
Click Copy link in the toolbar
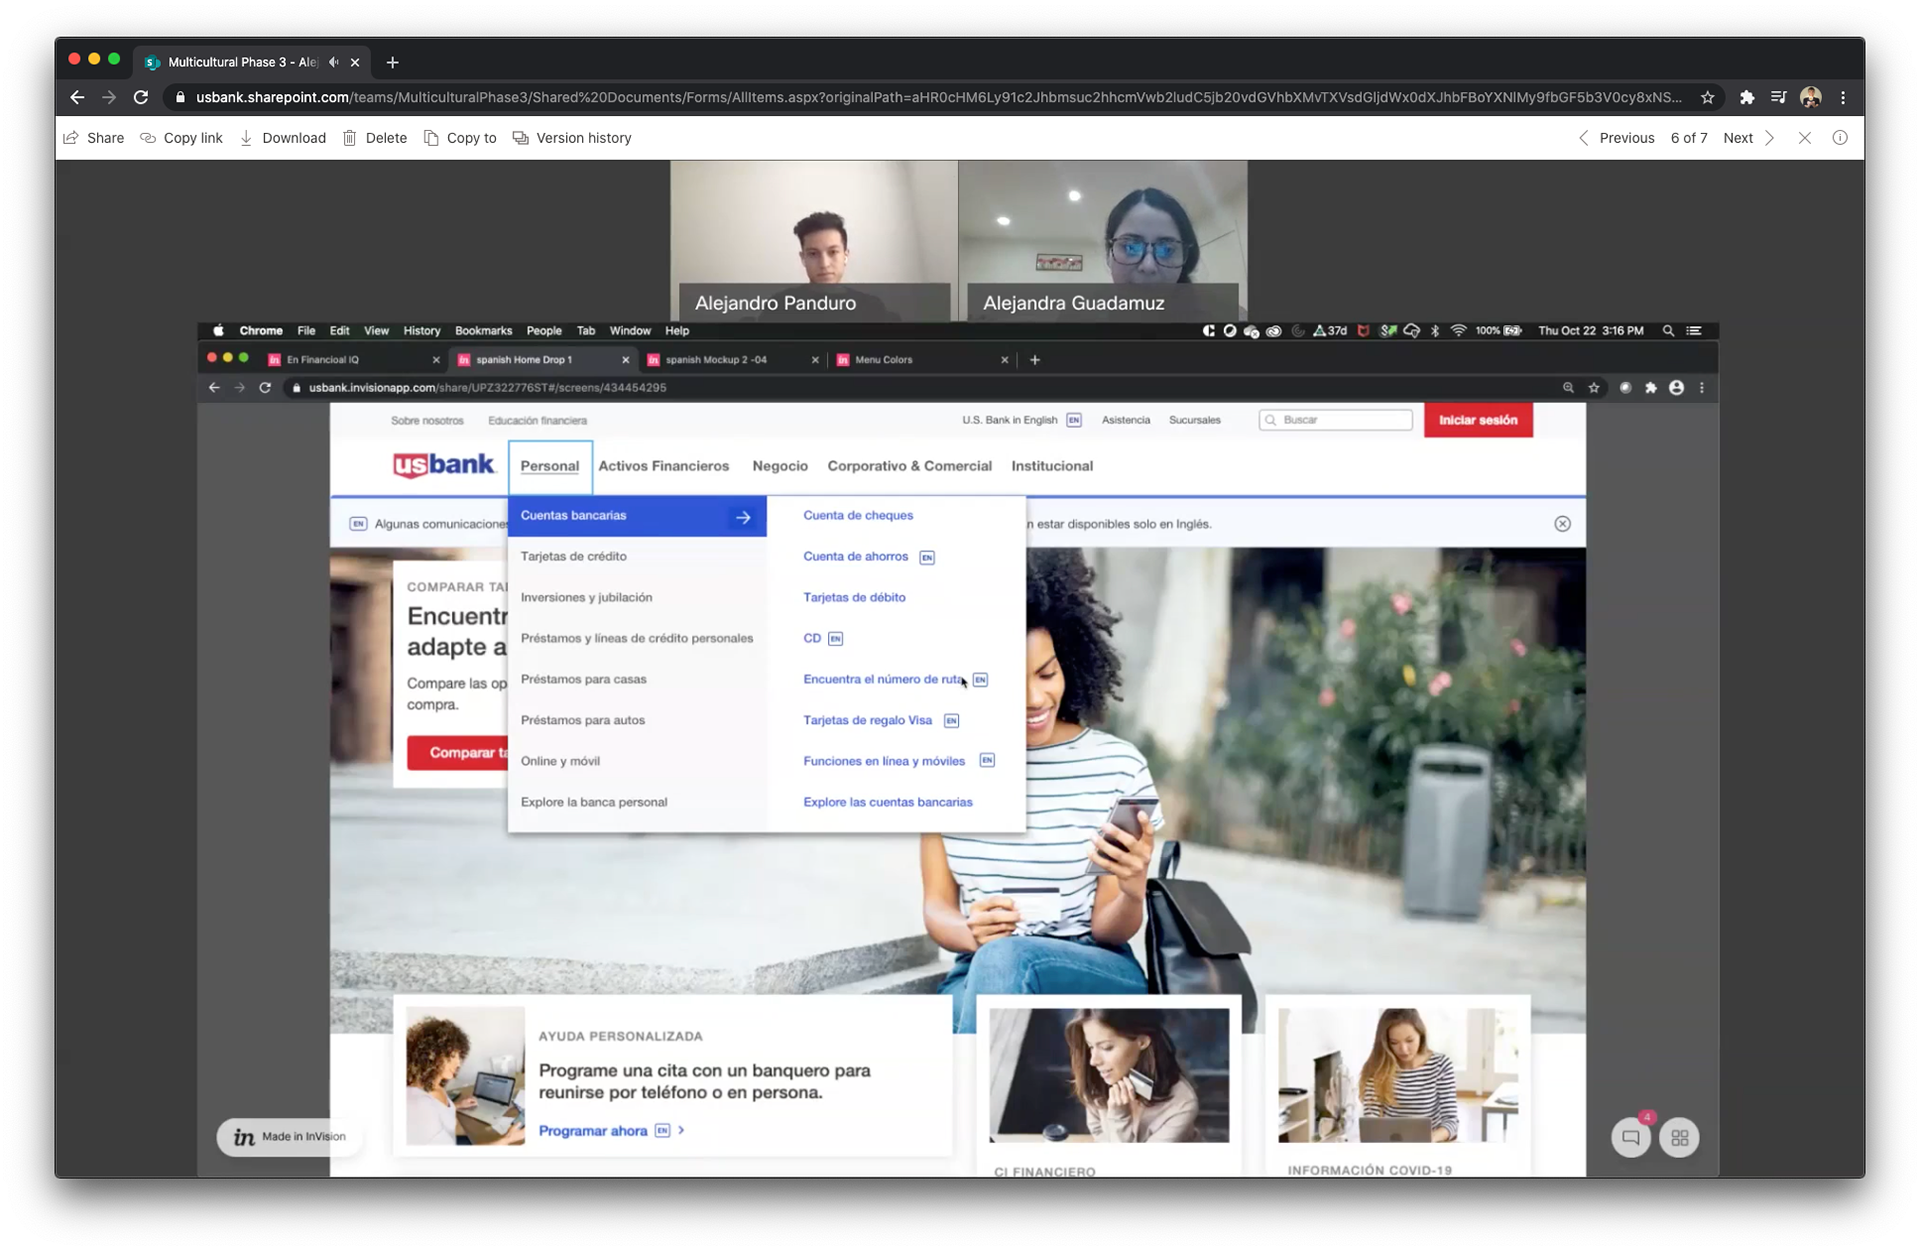pyautogui.click(x=181, y=138)
